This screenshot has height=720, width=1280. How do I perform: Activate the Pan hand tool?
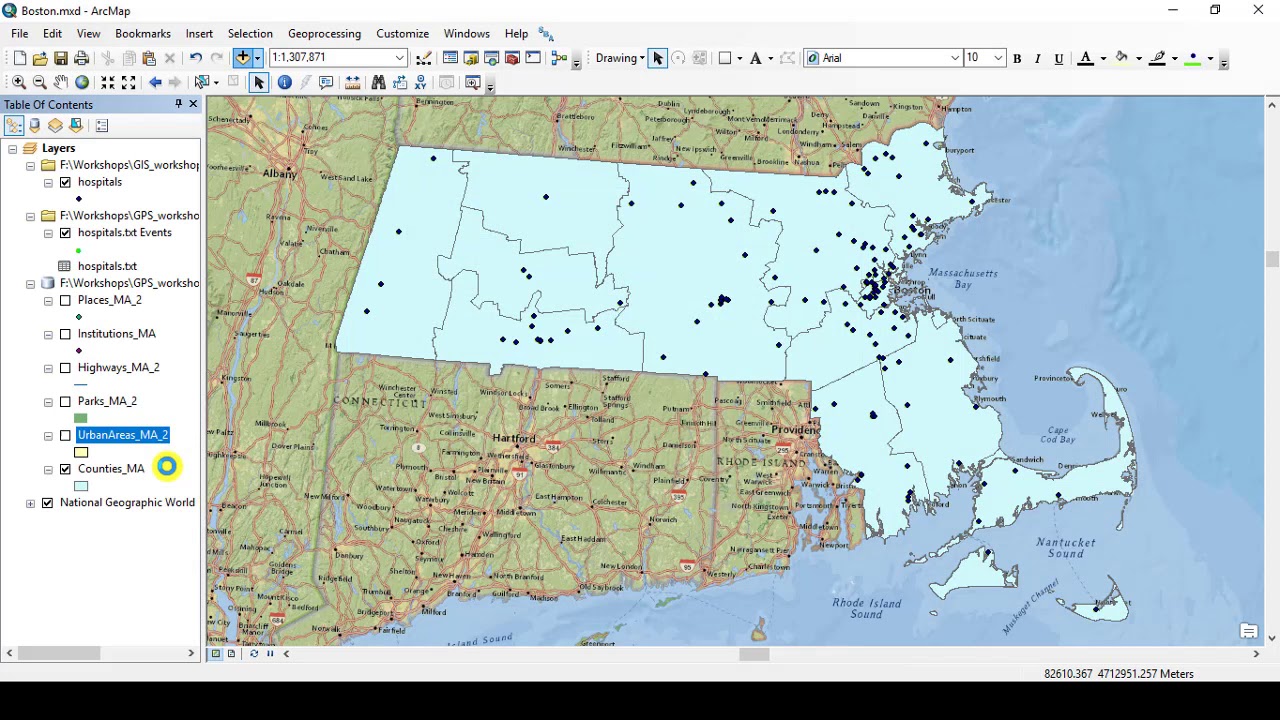tap(61, 82)
